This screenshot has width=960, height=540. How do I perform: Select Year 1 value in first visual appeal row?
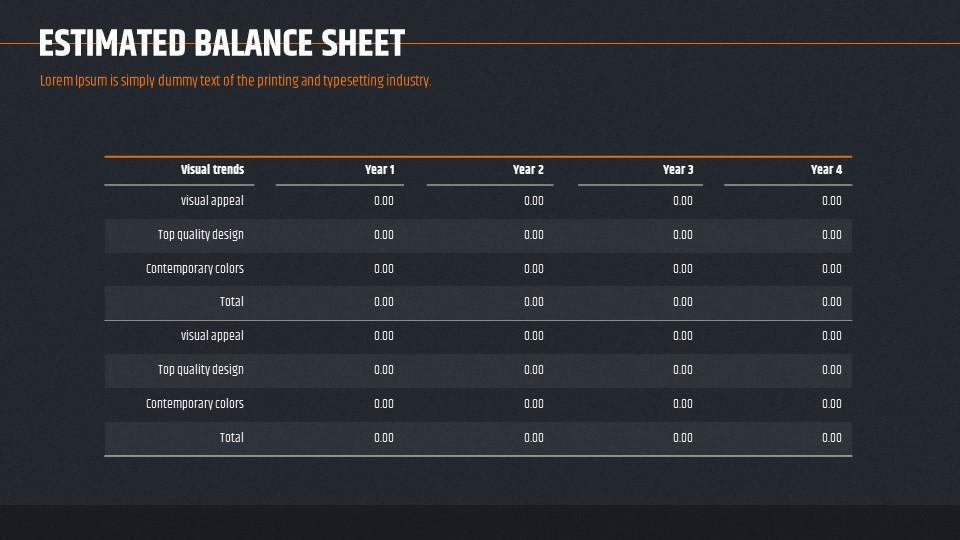point(384,201)
